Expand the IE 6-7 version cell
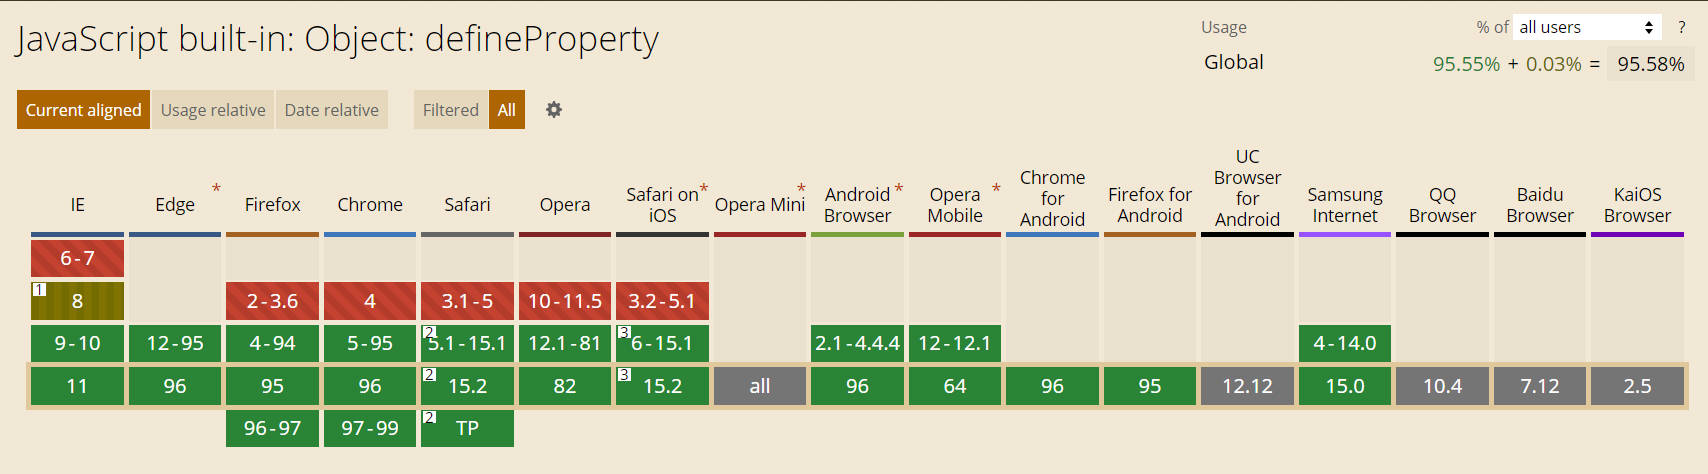This screenshot has height=474, width=1708. [77, 258]
